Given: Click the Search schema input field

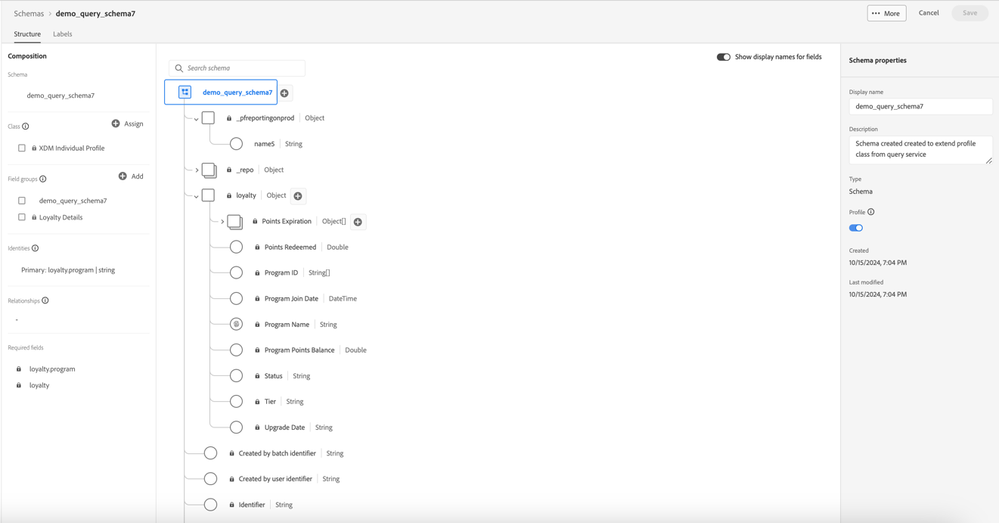Looking at the screenshot, I should (x=240, y=68).
